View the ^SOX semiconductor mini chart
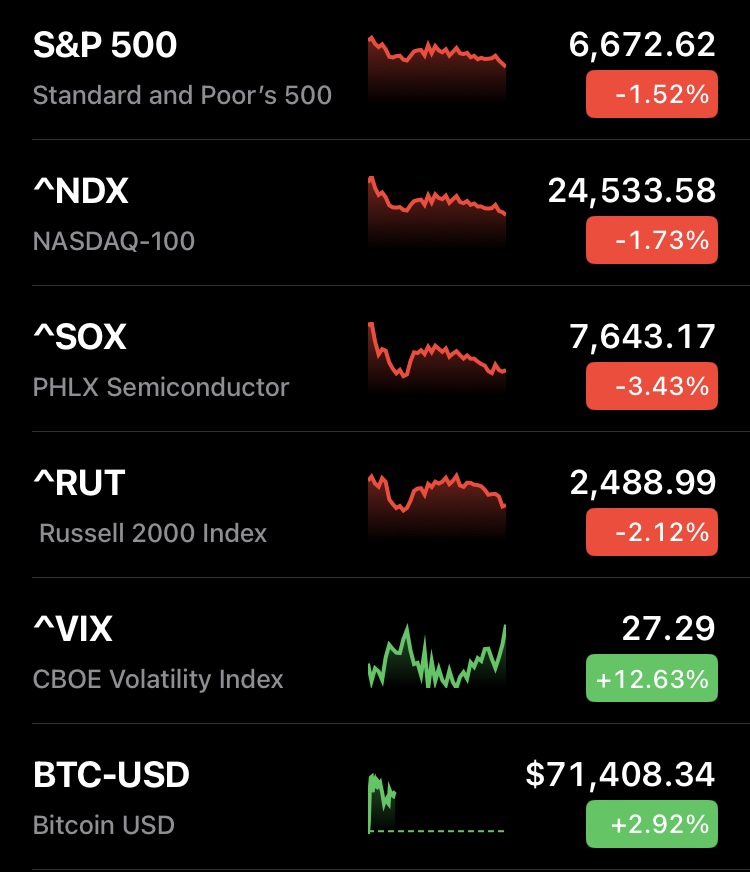750x872 pixels. [x=437, y=360]
